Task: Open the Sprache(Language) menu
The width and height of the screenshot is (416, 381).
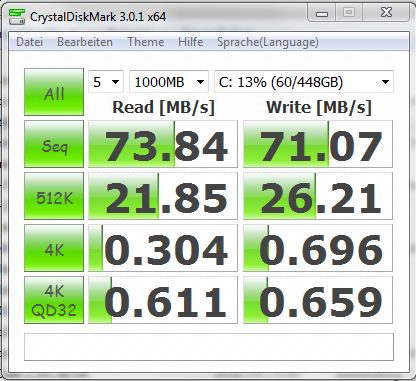Action: tap(268, 42)
